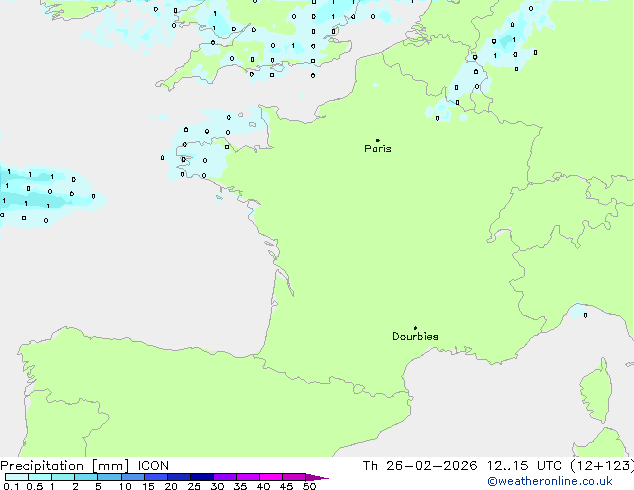
Task: Select the 5–10 mm legend swatch
Action: [109, 477]
